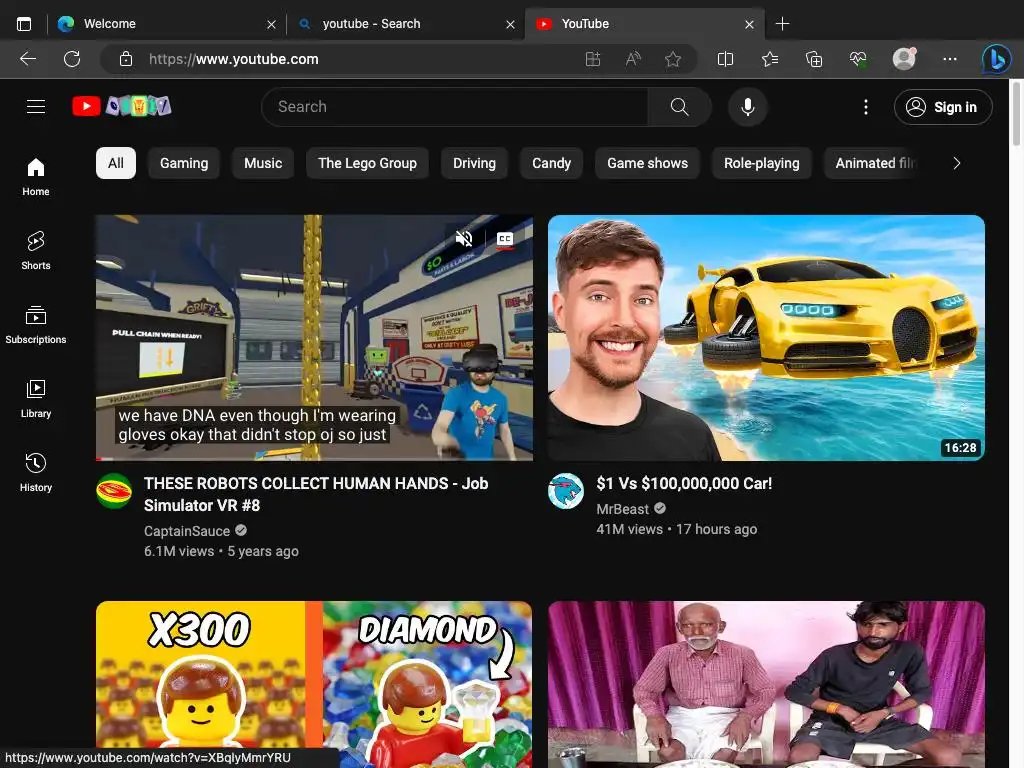The image size is (1024, 768).
Task: Open the tab actions menu icon
Action: pyautogui.click(x=24, y=24)
